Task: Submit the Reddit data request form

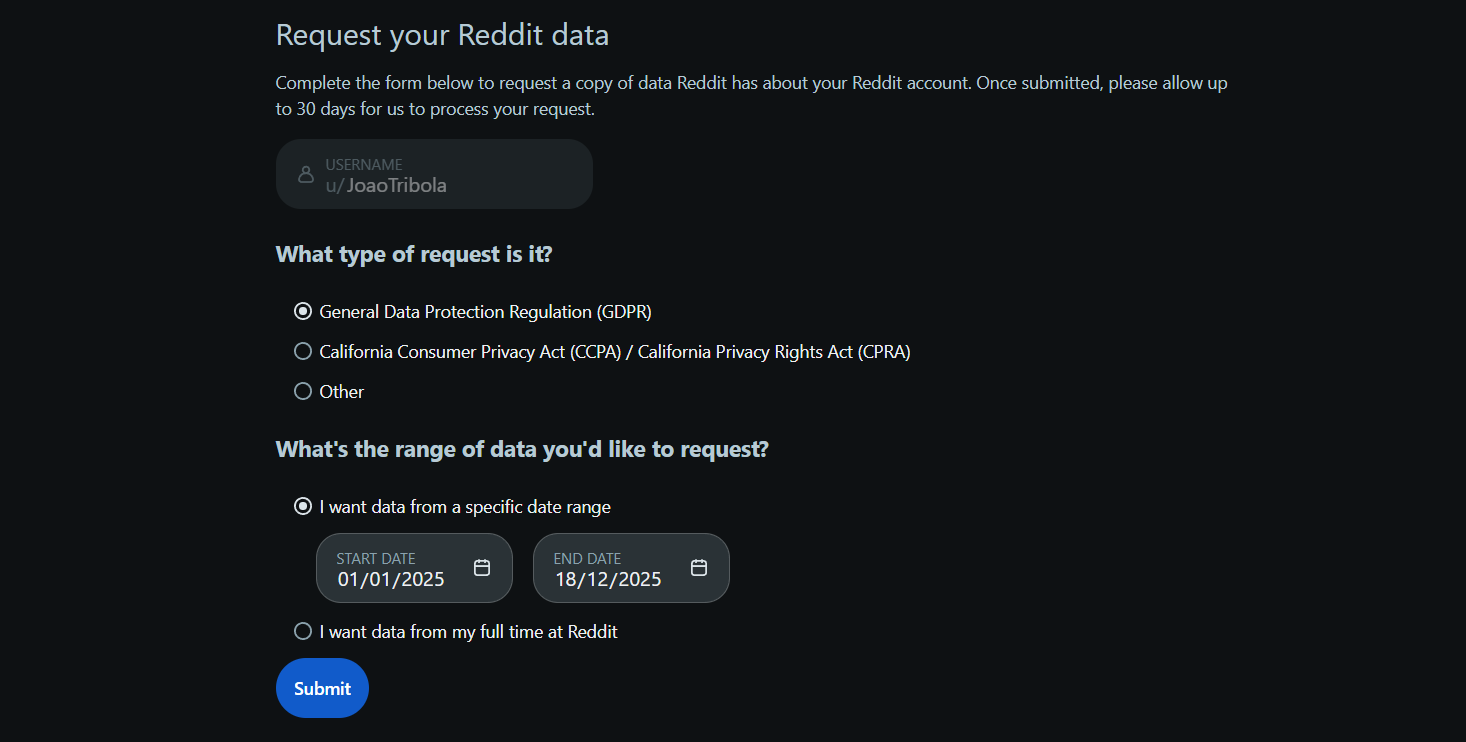Action: tap(322, 688)
